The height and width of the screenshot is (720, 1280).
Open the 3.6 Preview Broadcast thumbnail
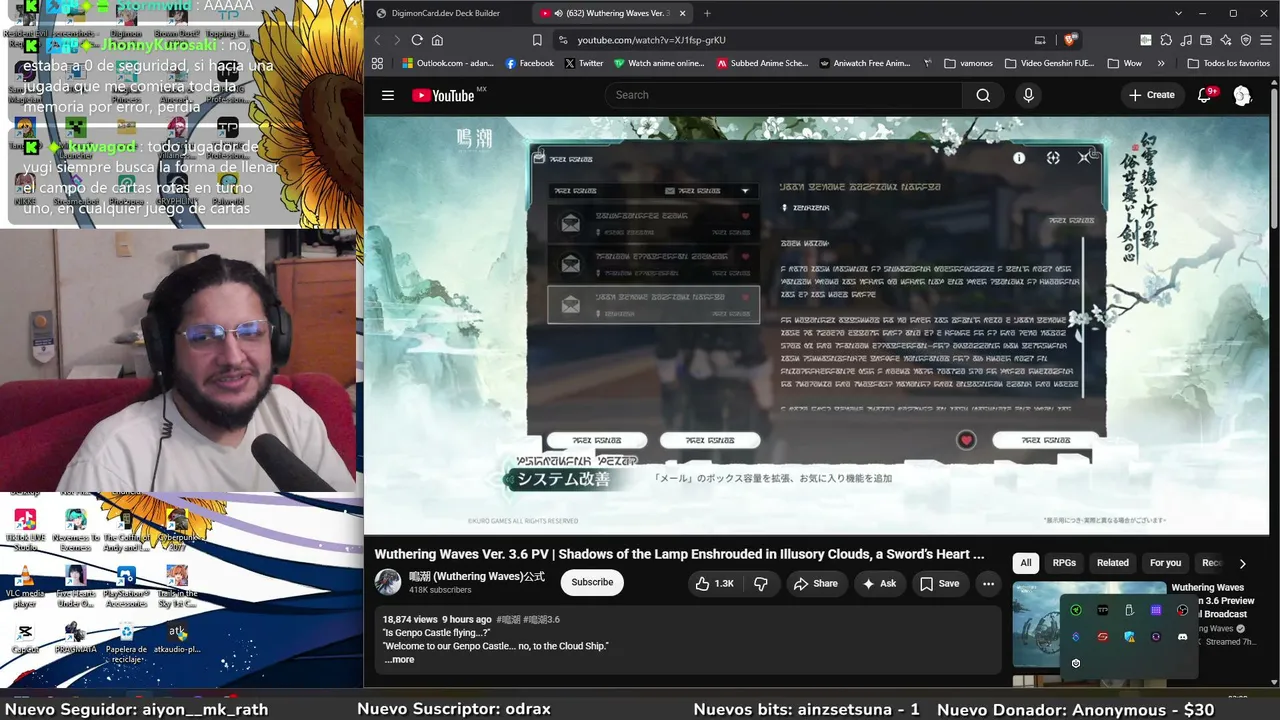click(x=1089, y=624)
